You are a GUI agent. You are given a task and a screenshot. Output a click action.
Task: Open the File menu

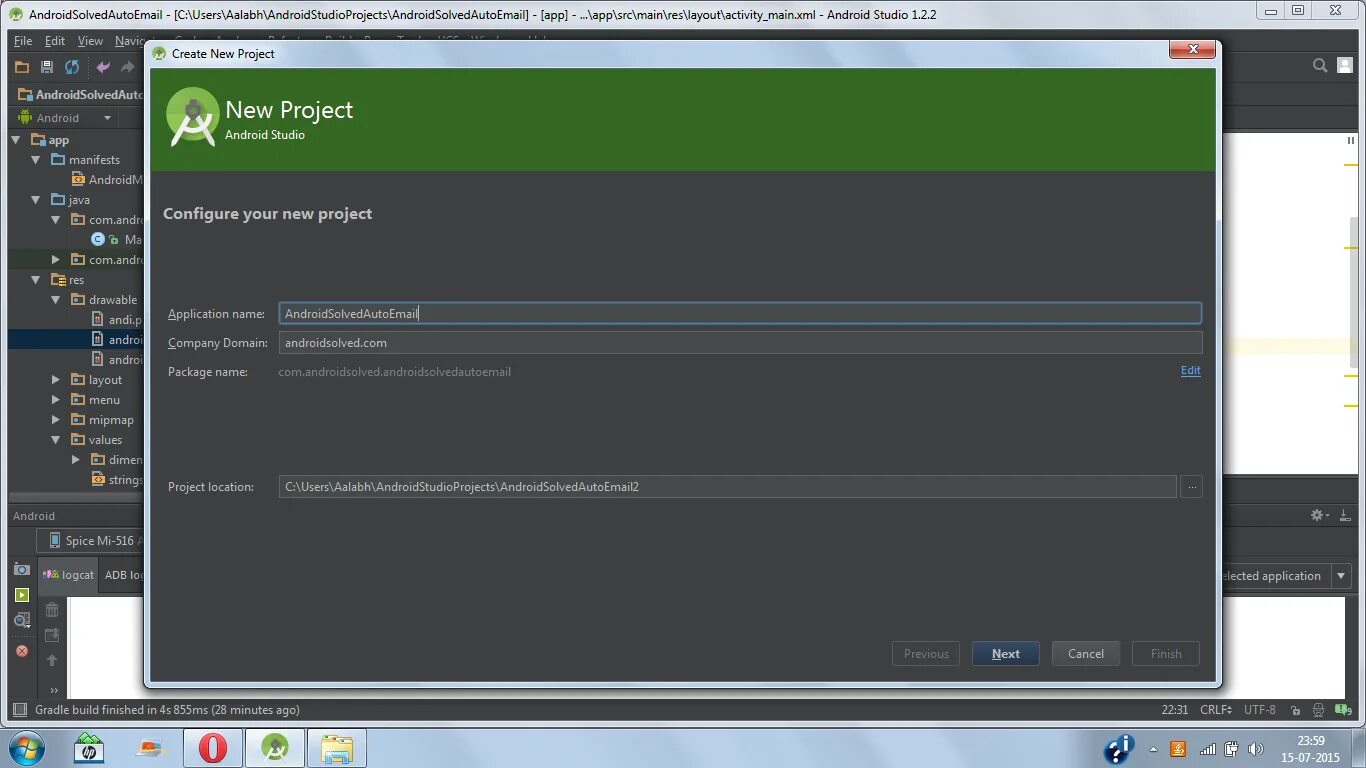pyautogui.click(x=23, y=41)
